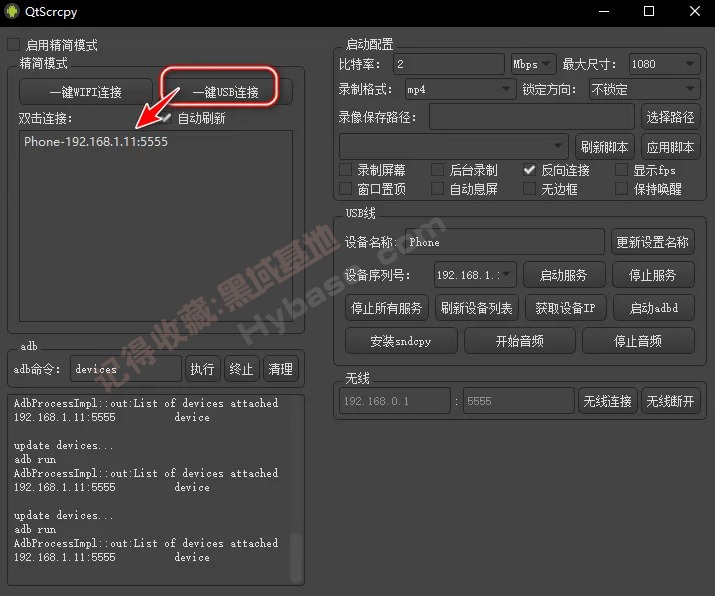Click the 刷新脚本 button
Screen dimensions: 715x596
(605, 147)
